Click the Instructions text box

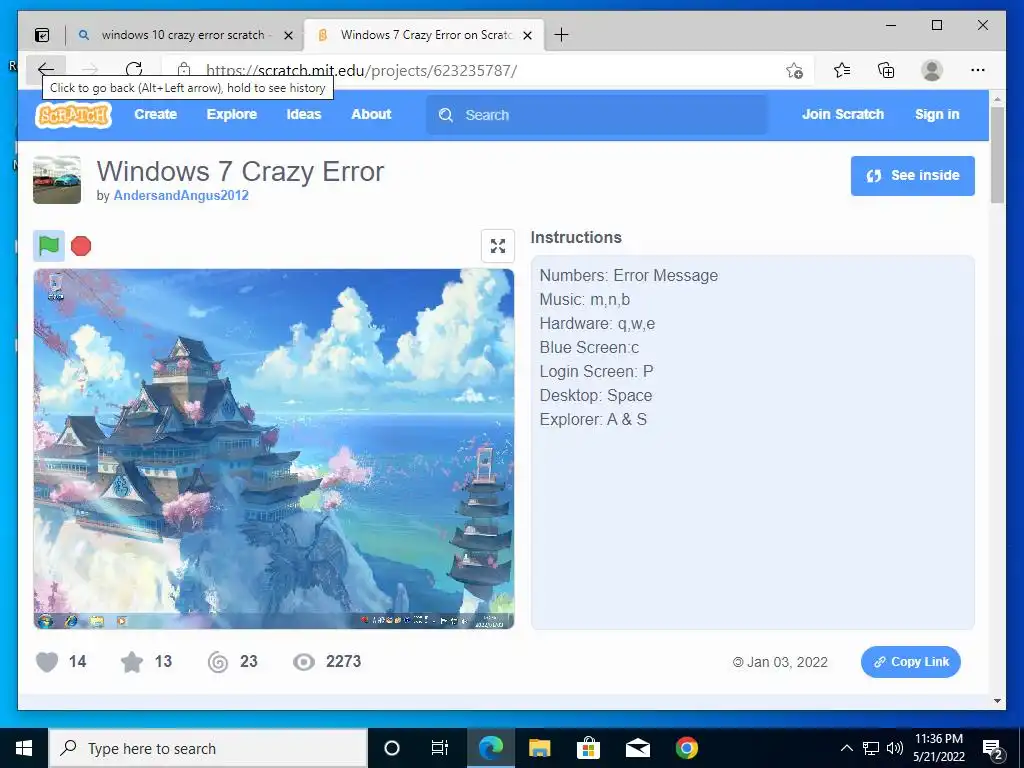[x=752, y=442]
